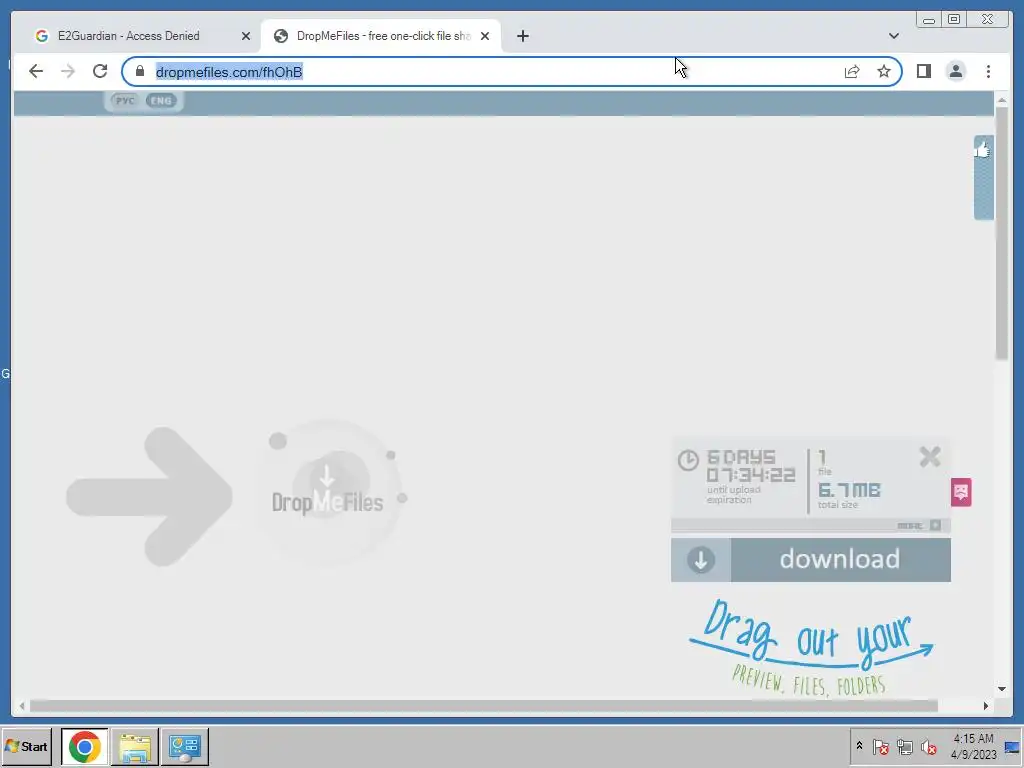Click the show desktop icon in the tray

click(1012, 746)
